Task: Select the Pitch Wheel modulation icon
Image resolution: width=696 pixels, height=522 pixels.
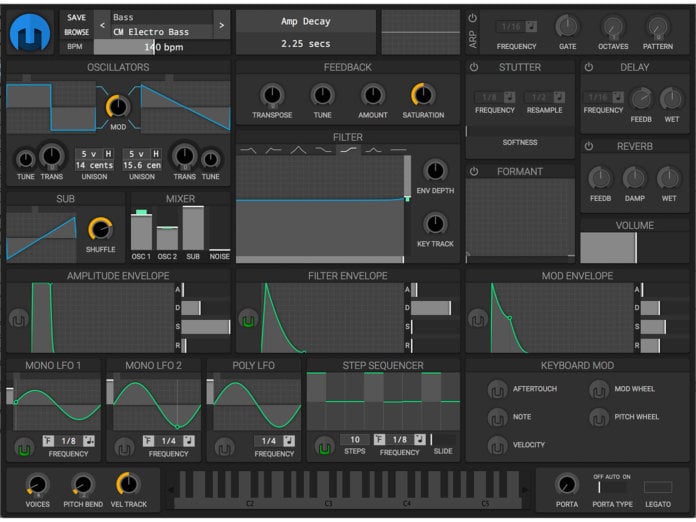Action: point(598,417)
